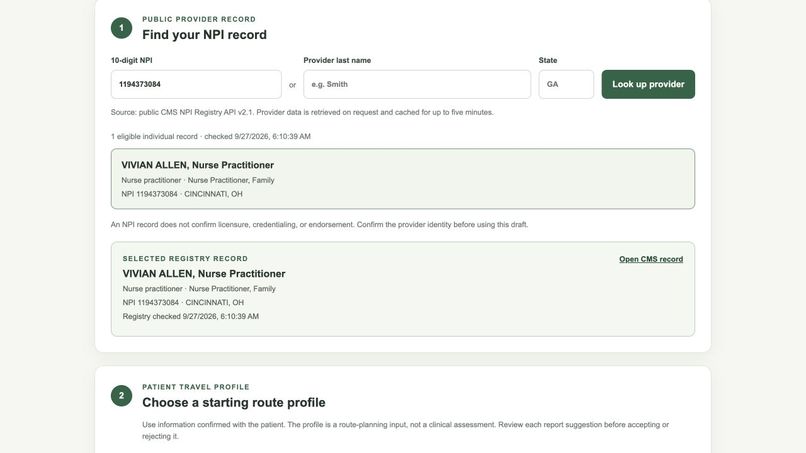Click the State field label
Image resolution: width=806 pixels, height=453 pixels.
click(548, 60)
